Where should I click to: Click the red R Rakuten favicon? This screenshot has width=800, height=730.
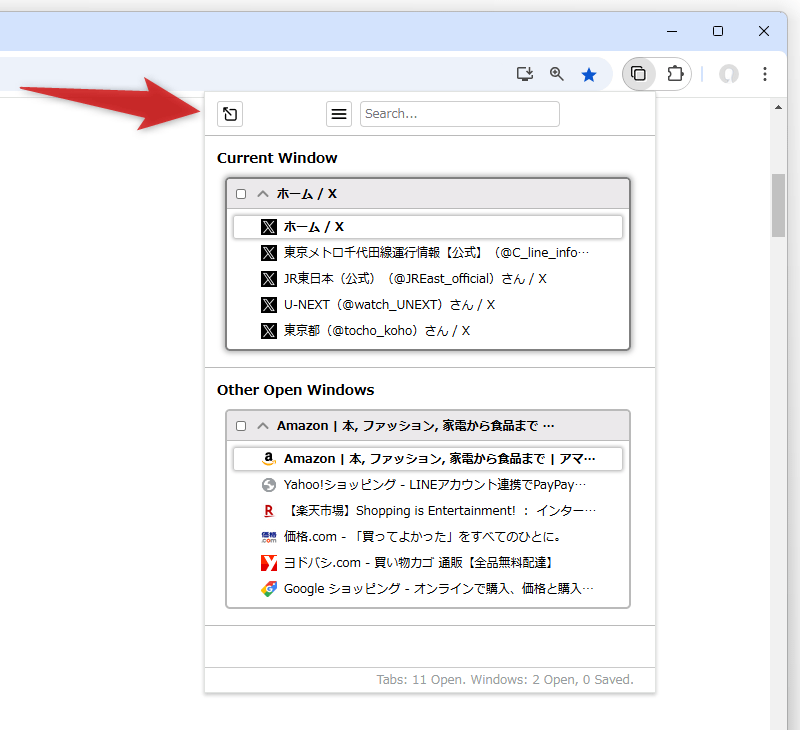(269, 511)
